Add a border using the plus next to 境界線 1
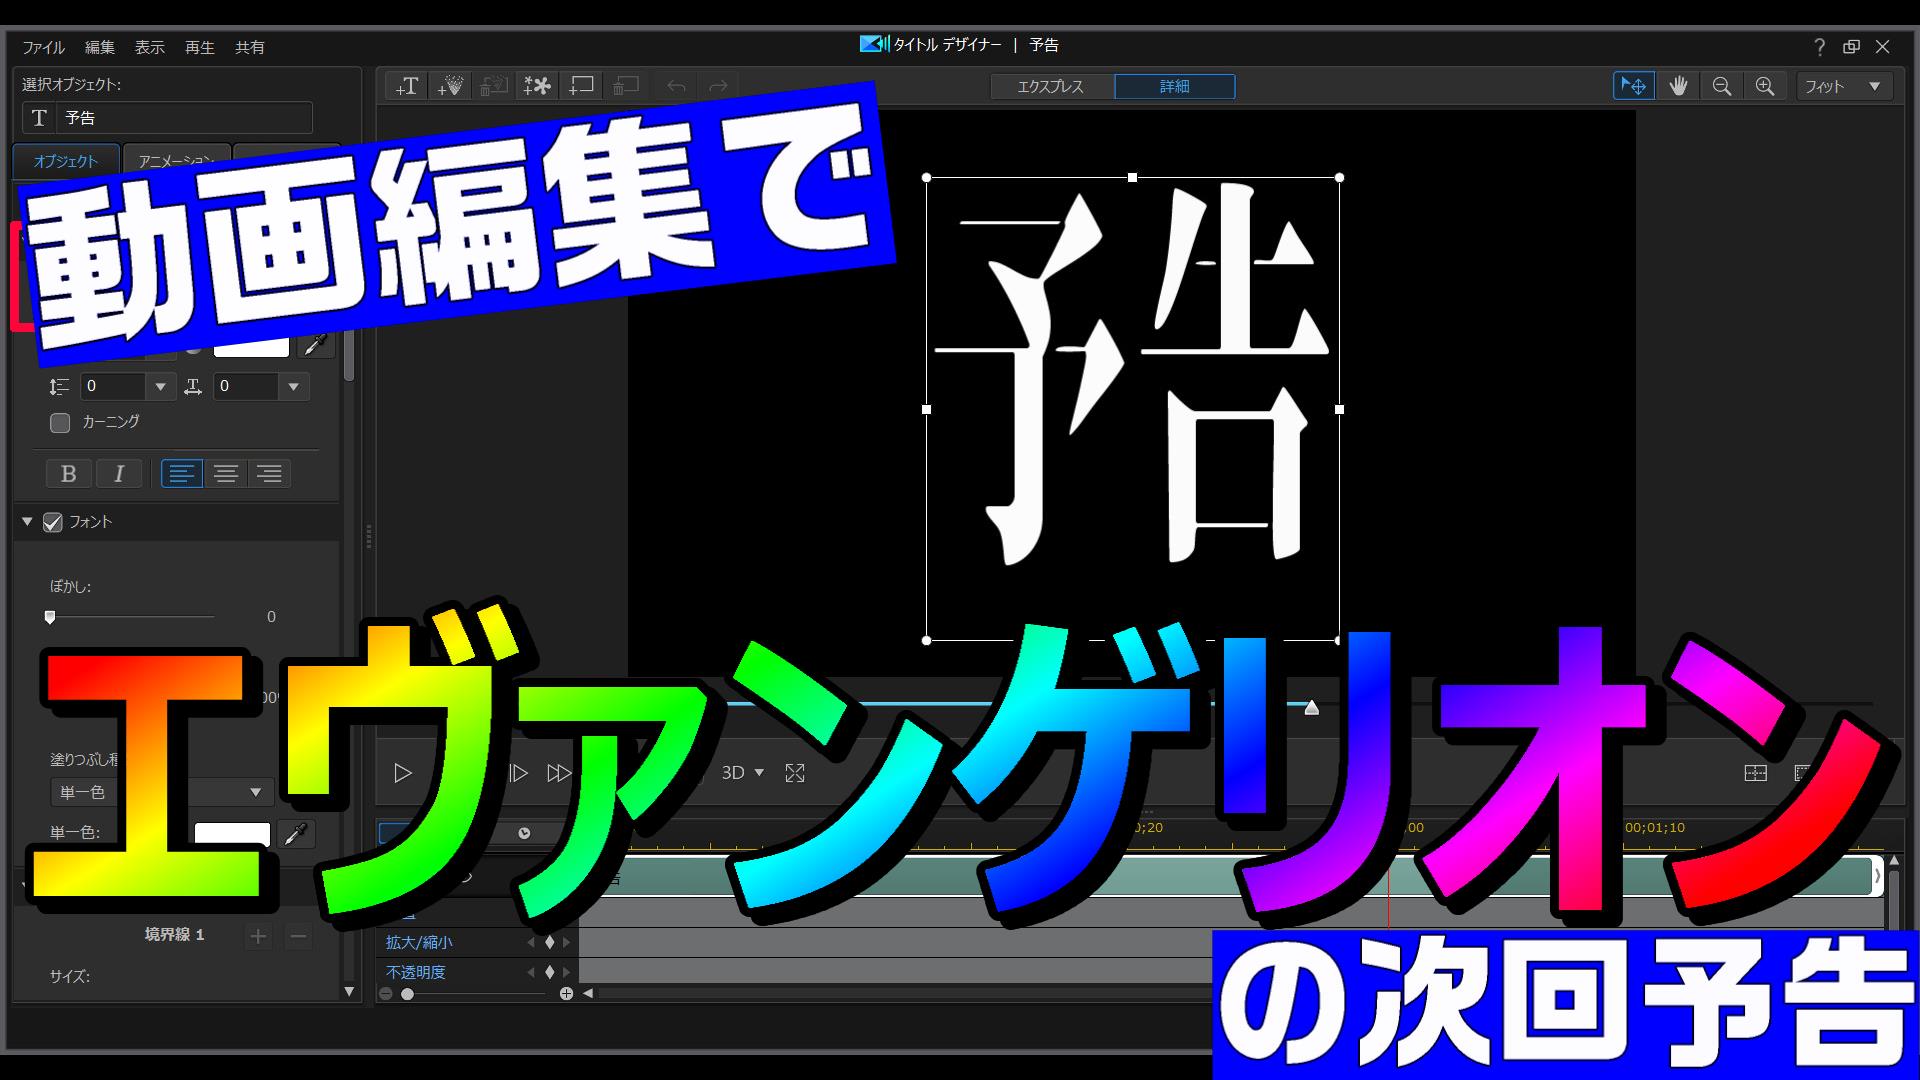Viewport: 1920px width, 1080px height. click(258, 936)
